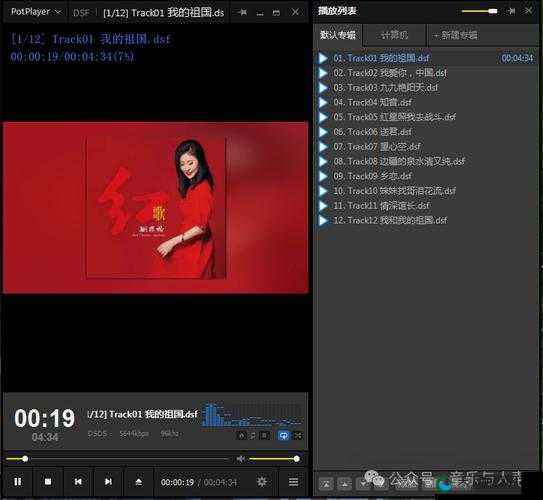
Task: Click the play icon beside Track12
Action: click(x=323, y=220)
